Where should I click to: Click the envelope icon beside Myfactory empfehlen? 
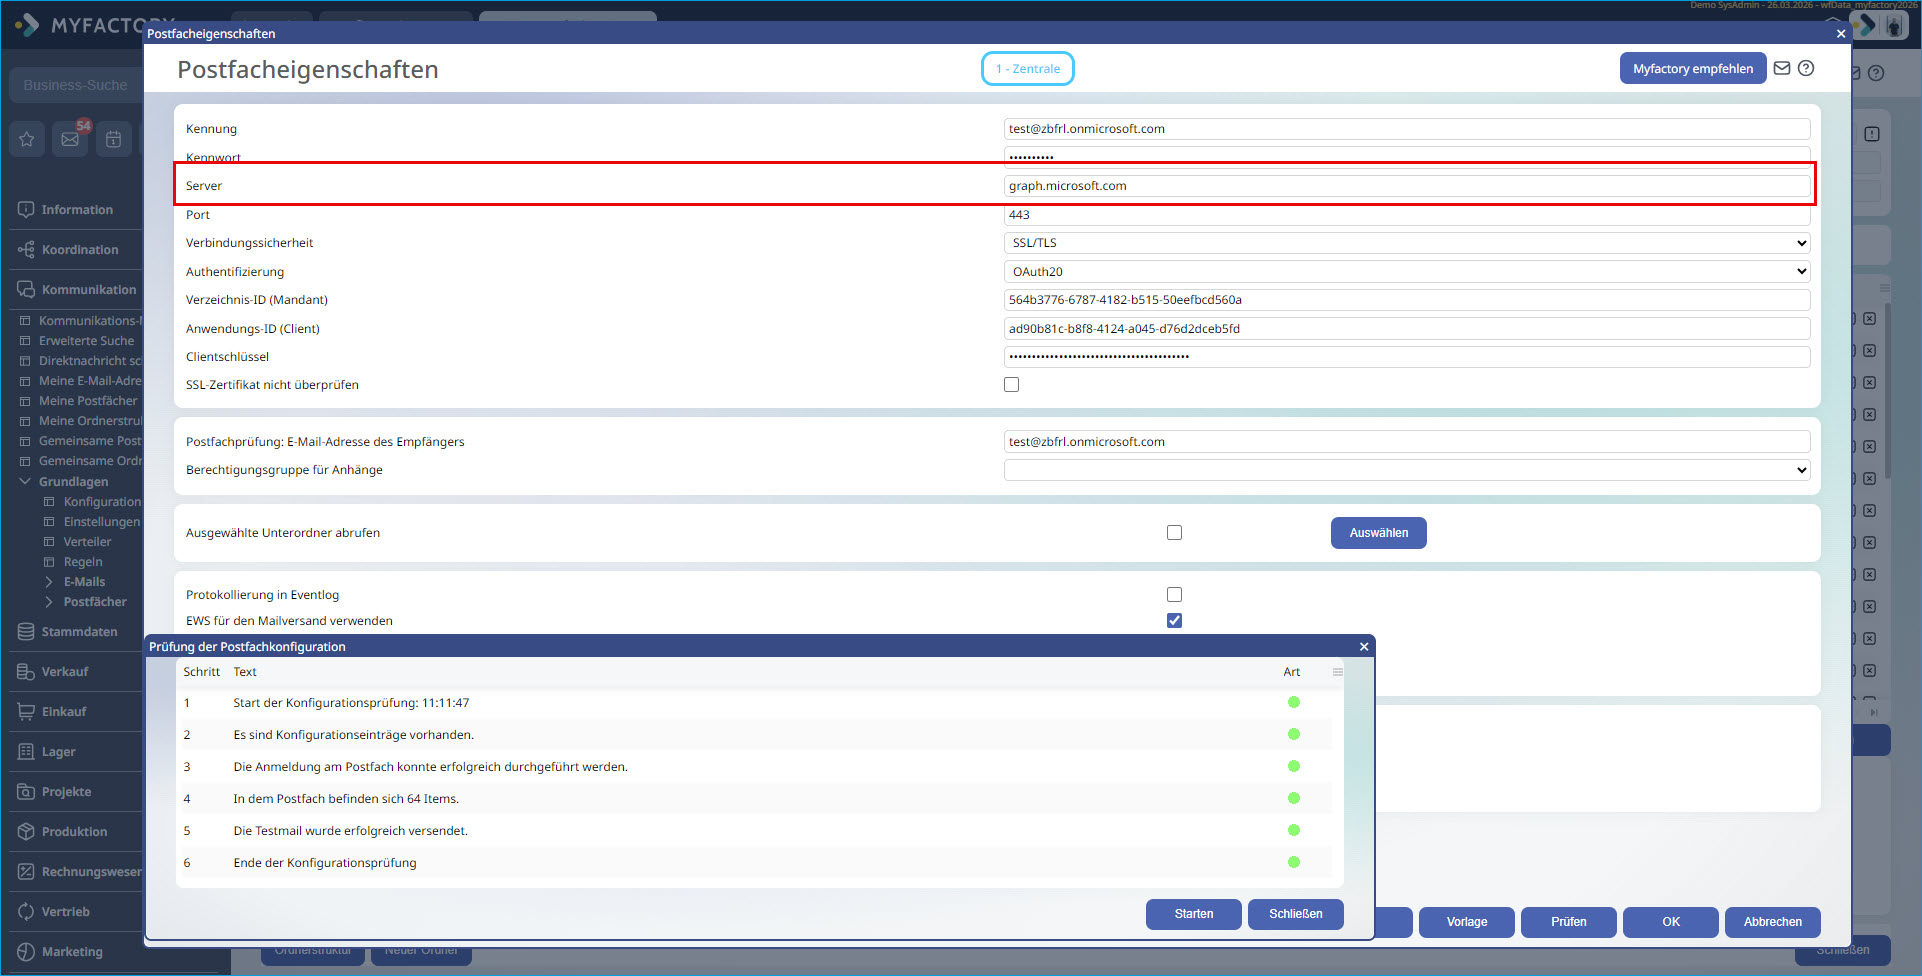[1782, 68]
